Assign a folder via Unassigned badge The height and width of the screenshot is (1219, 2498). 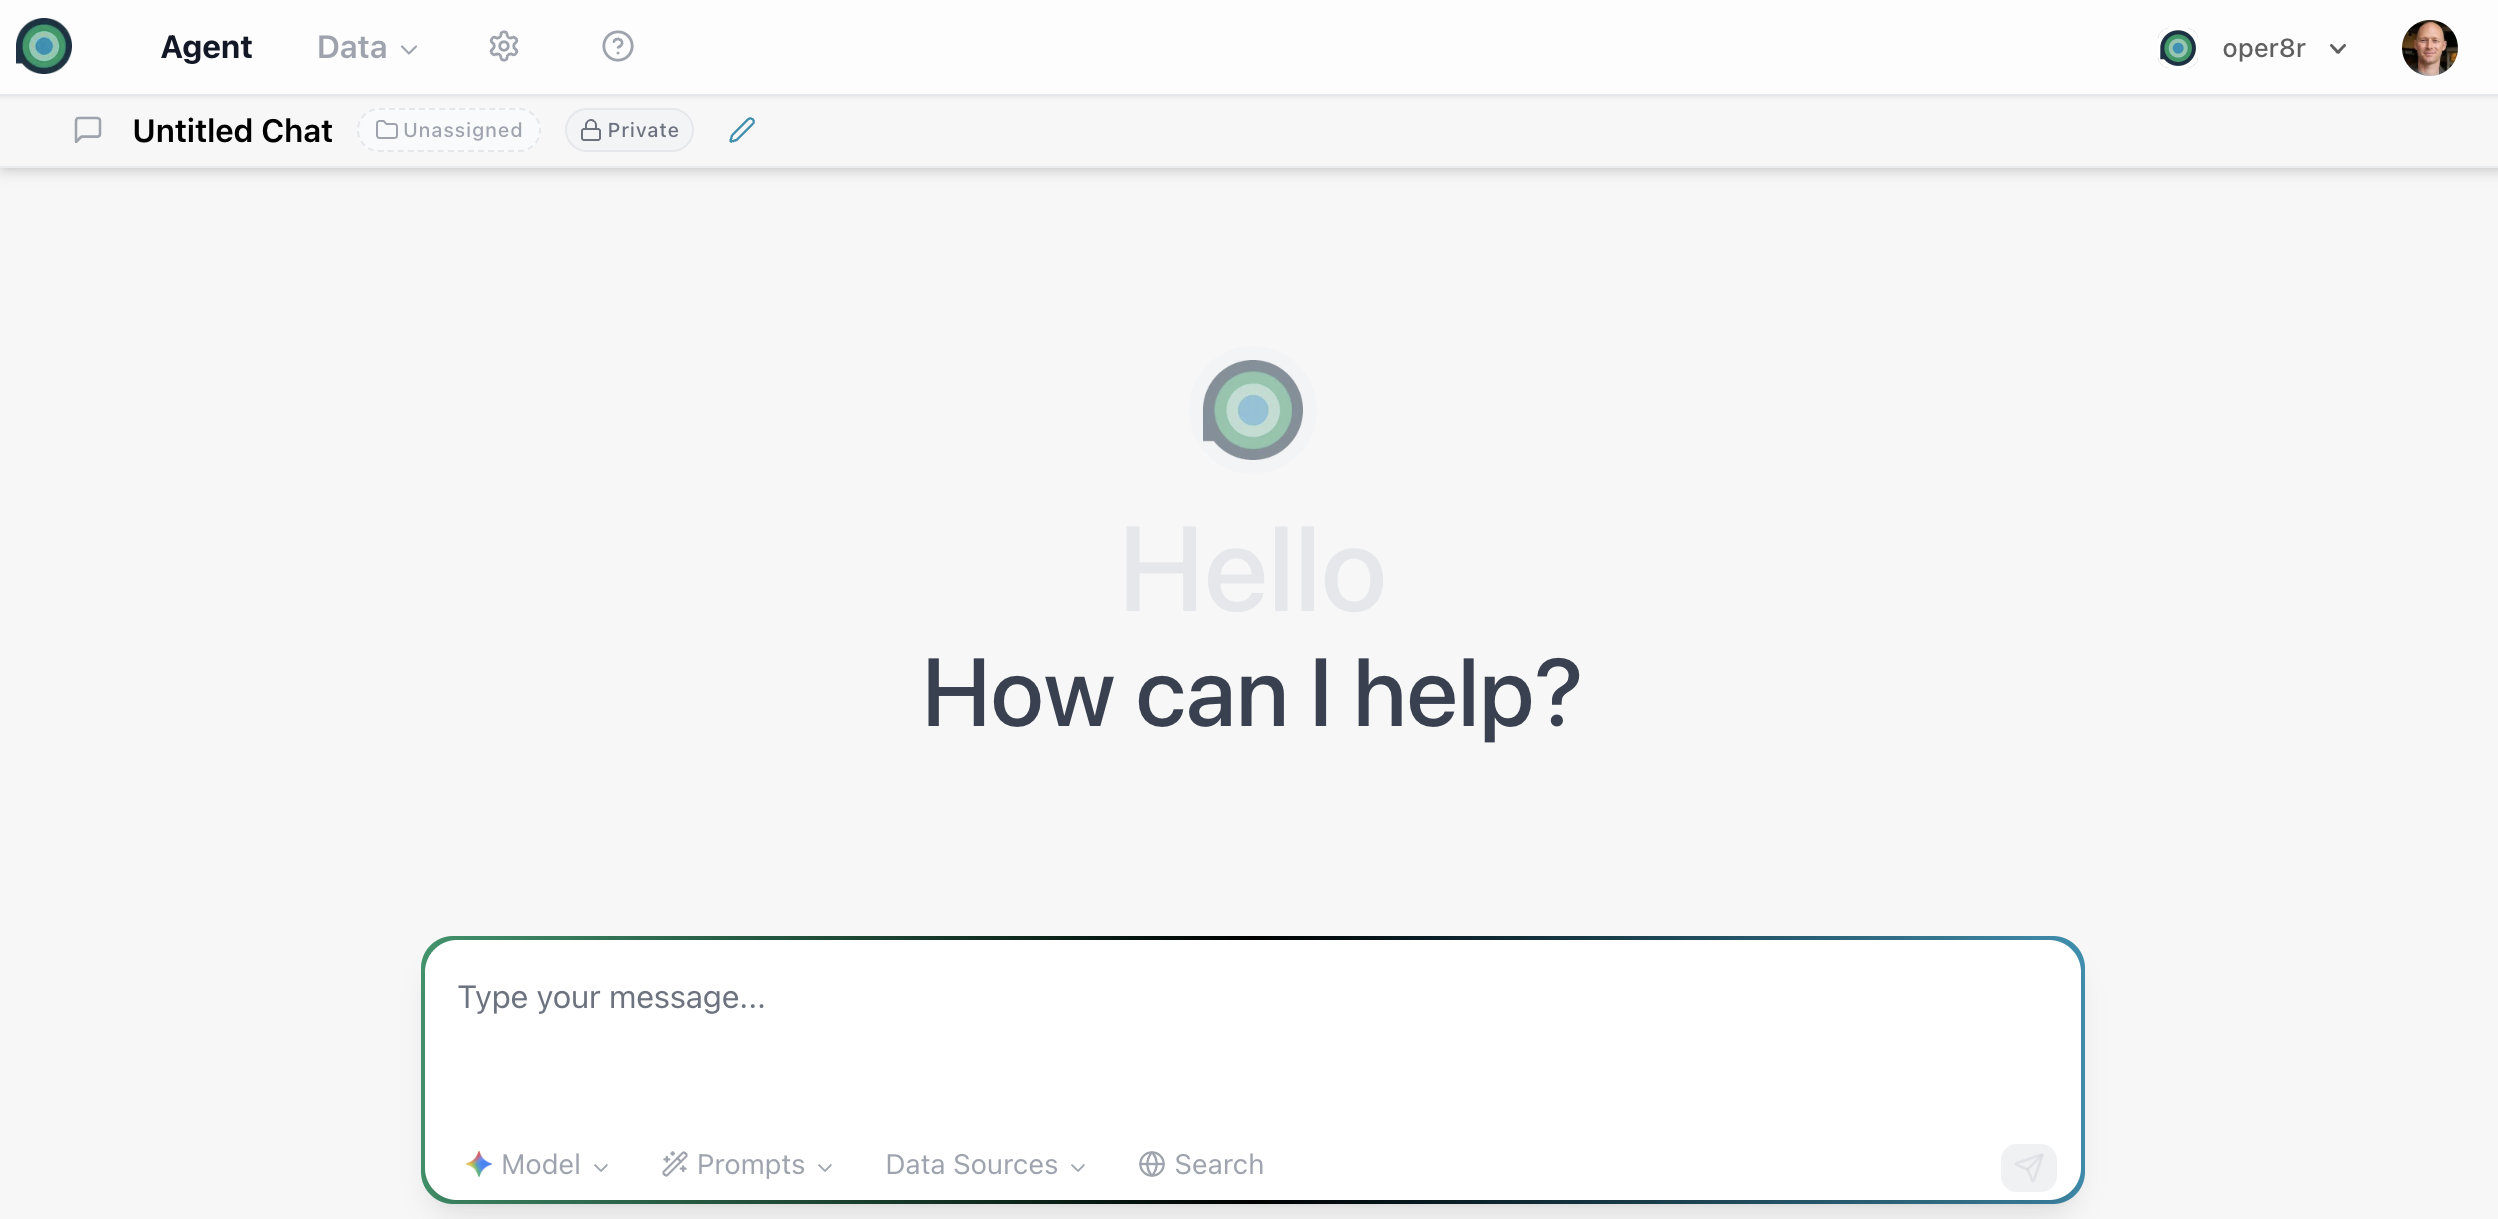tap(449, 130)
